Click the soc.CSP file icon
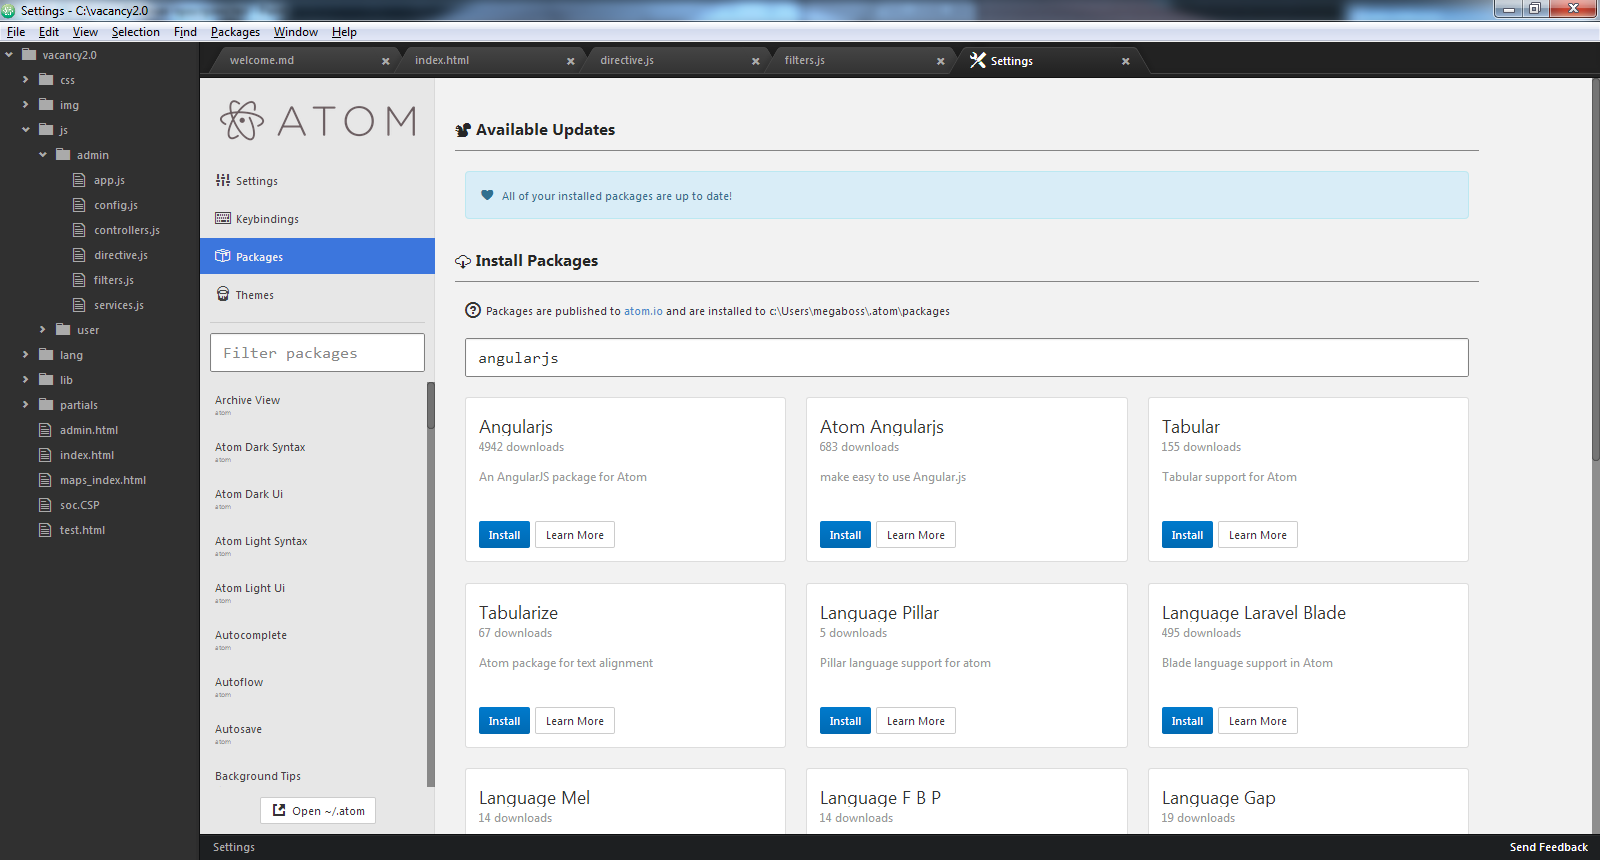This screenshot has height=860, width=1600. (45, 505)
